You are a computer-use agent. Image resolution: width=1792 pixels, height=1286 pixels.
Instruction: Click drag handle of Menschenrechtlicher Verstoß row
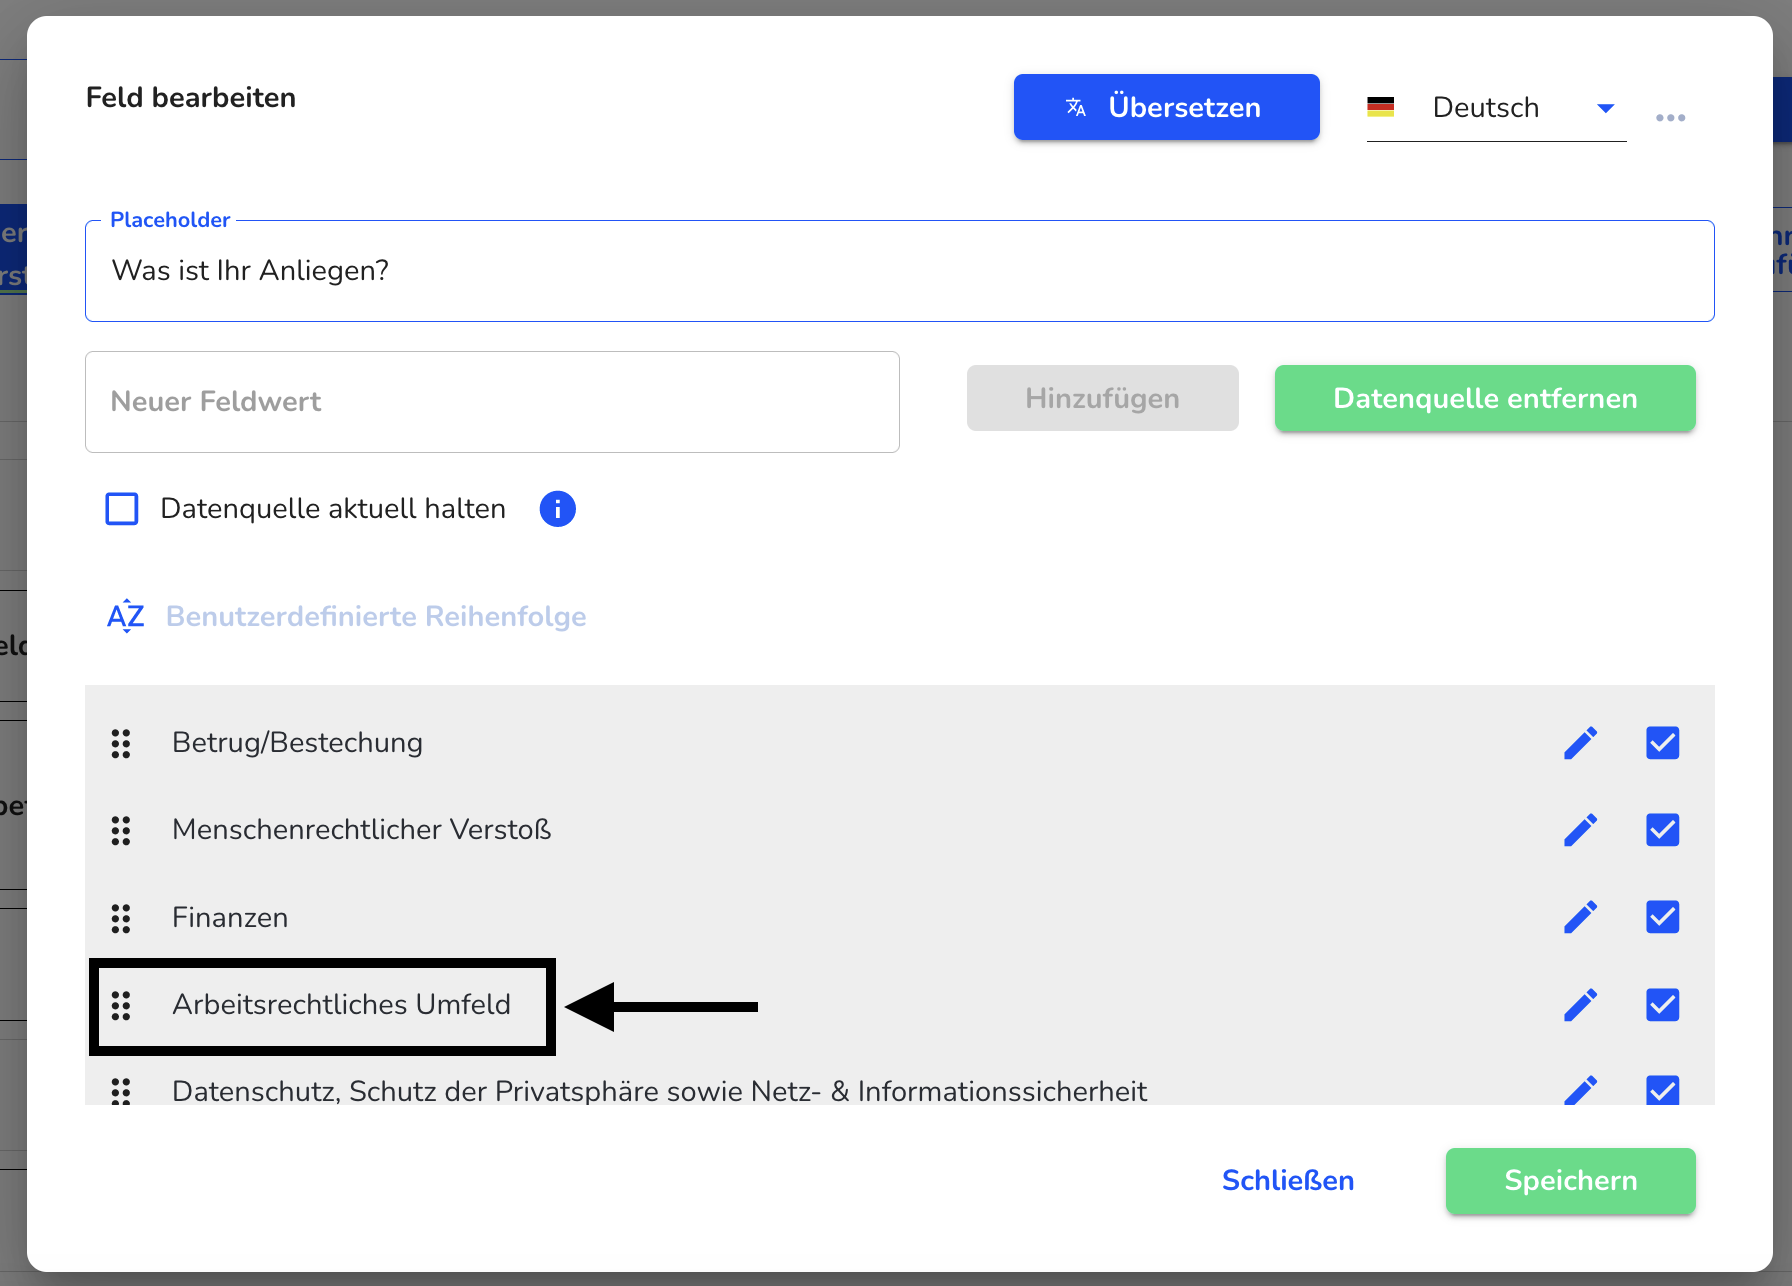(x=121, y=830)
